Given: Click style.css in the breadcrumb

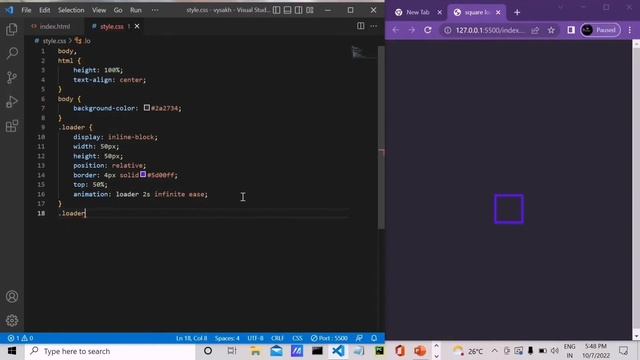Looking at the screenshot, I should [54, 41].
